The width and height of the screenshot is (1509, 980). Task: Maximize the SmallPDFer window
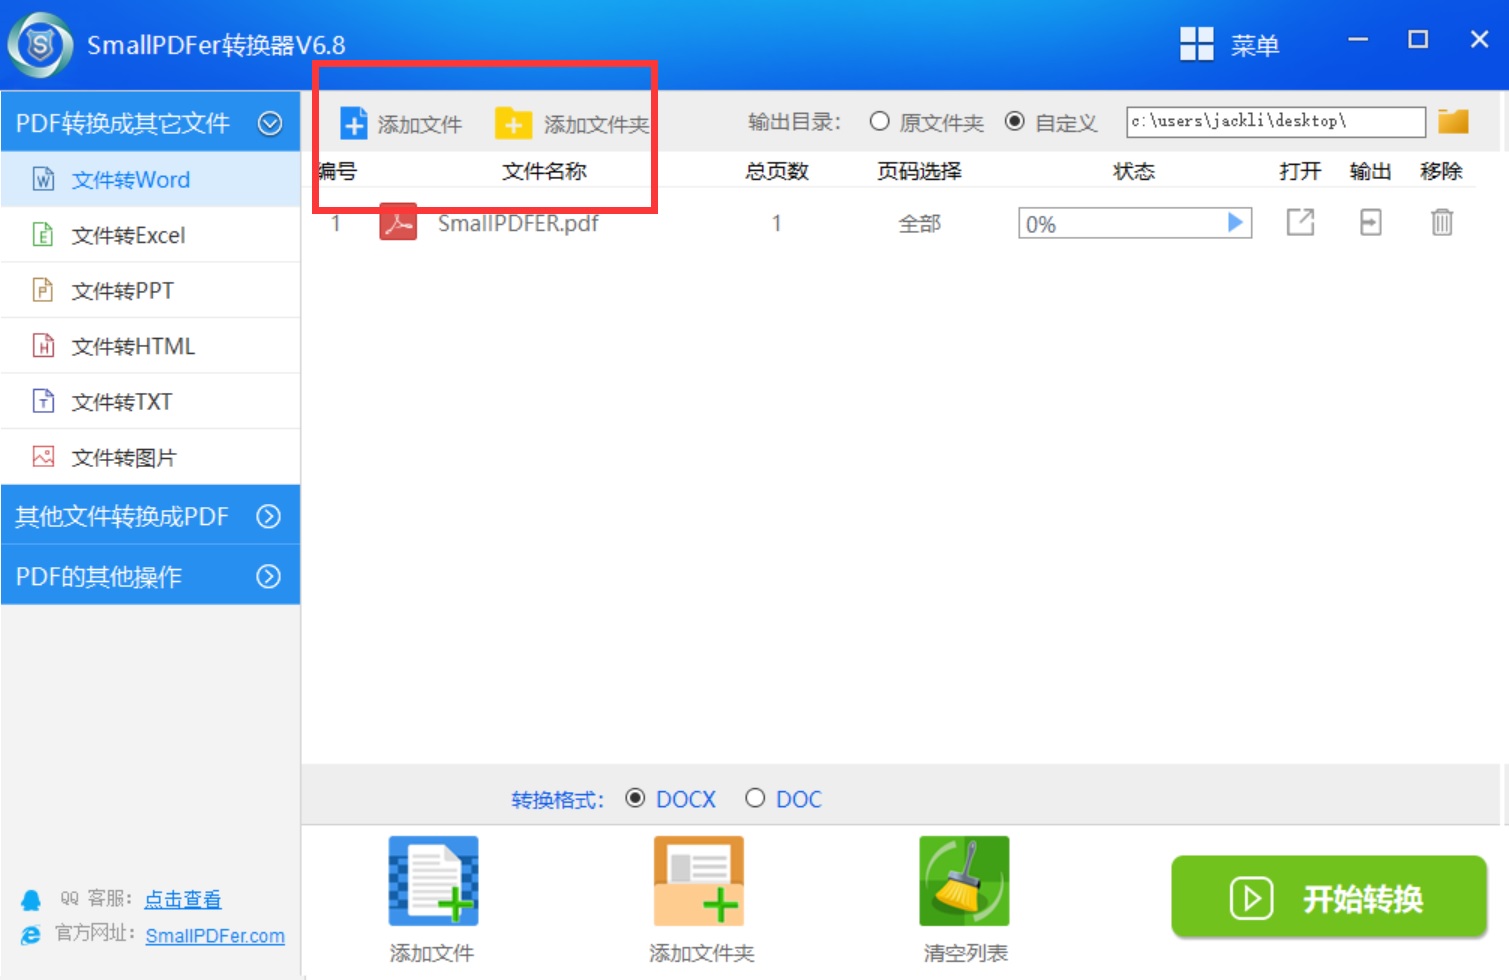click(1418, 40)
